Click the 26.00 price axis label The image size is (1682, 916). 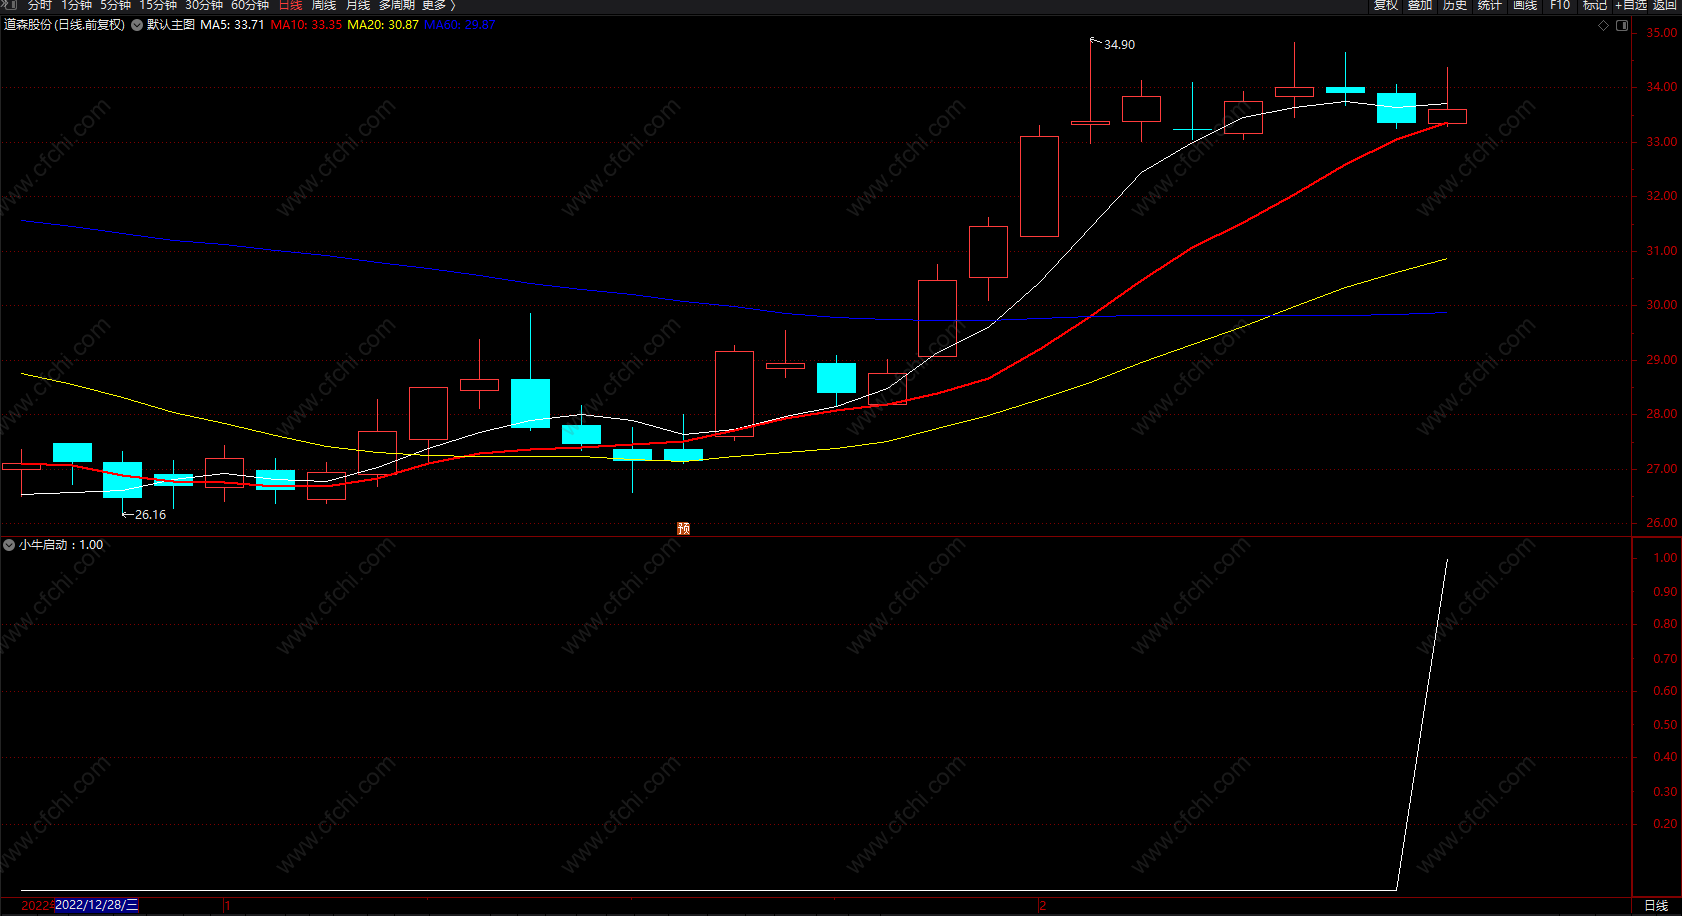1662,523
